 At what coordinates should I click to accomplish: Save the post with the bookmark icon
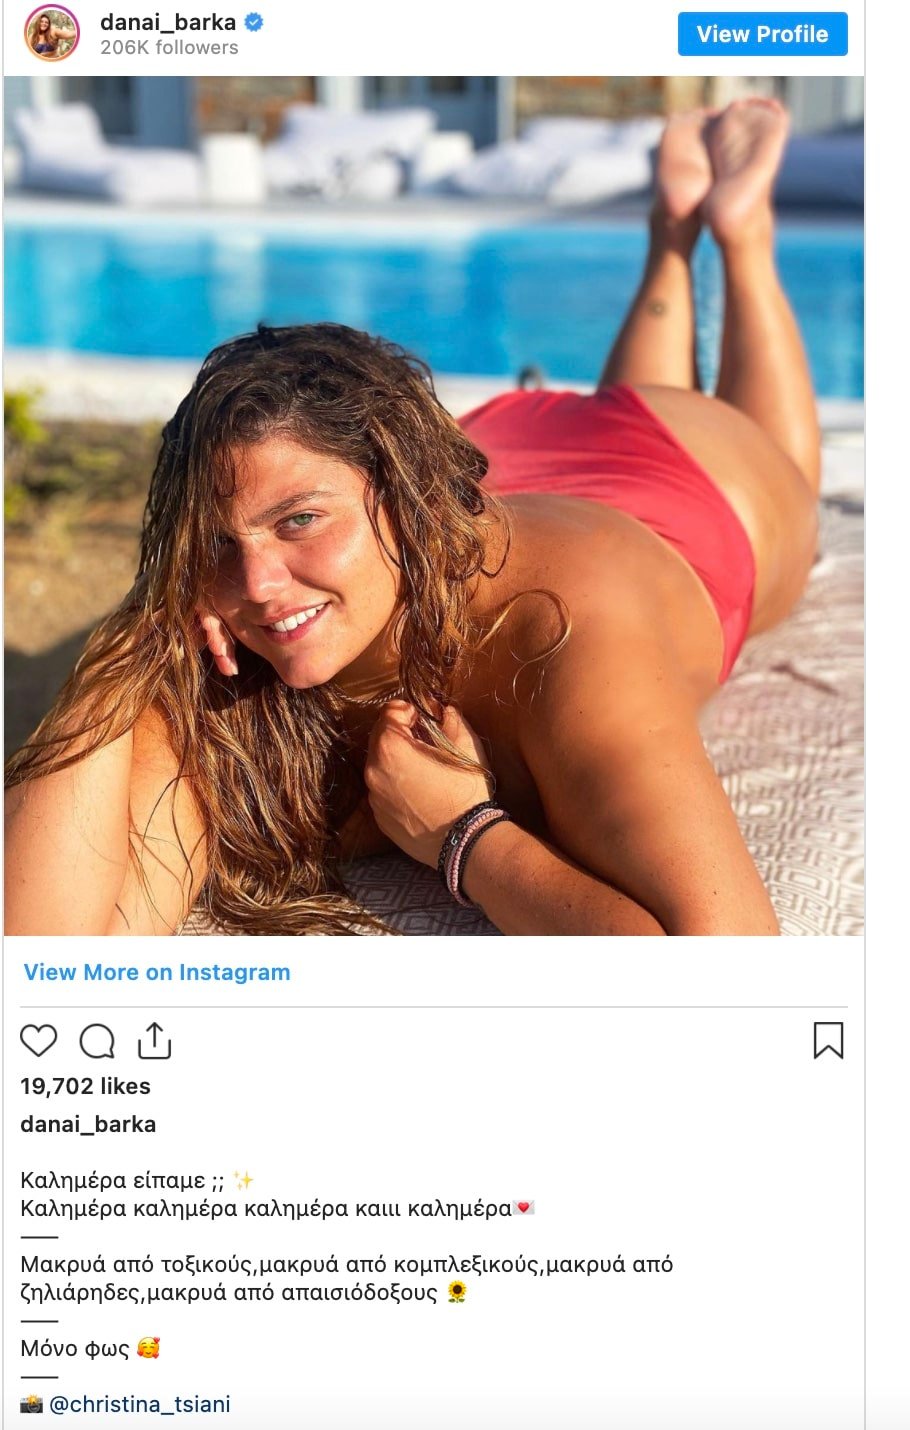pos(828,1040)
